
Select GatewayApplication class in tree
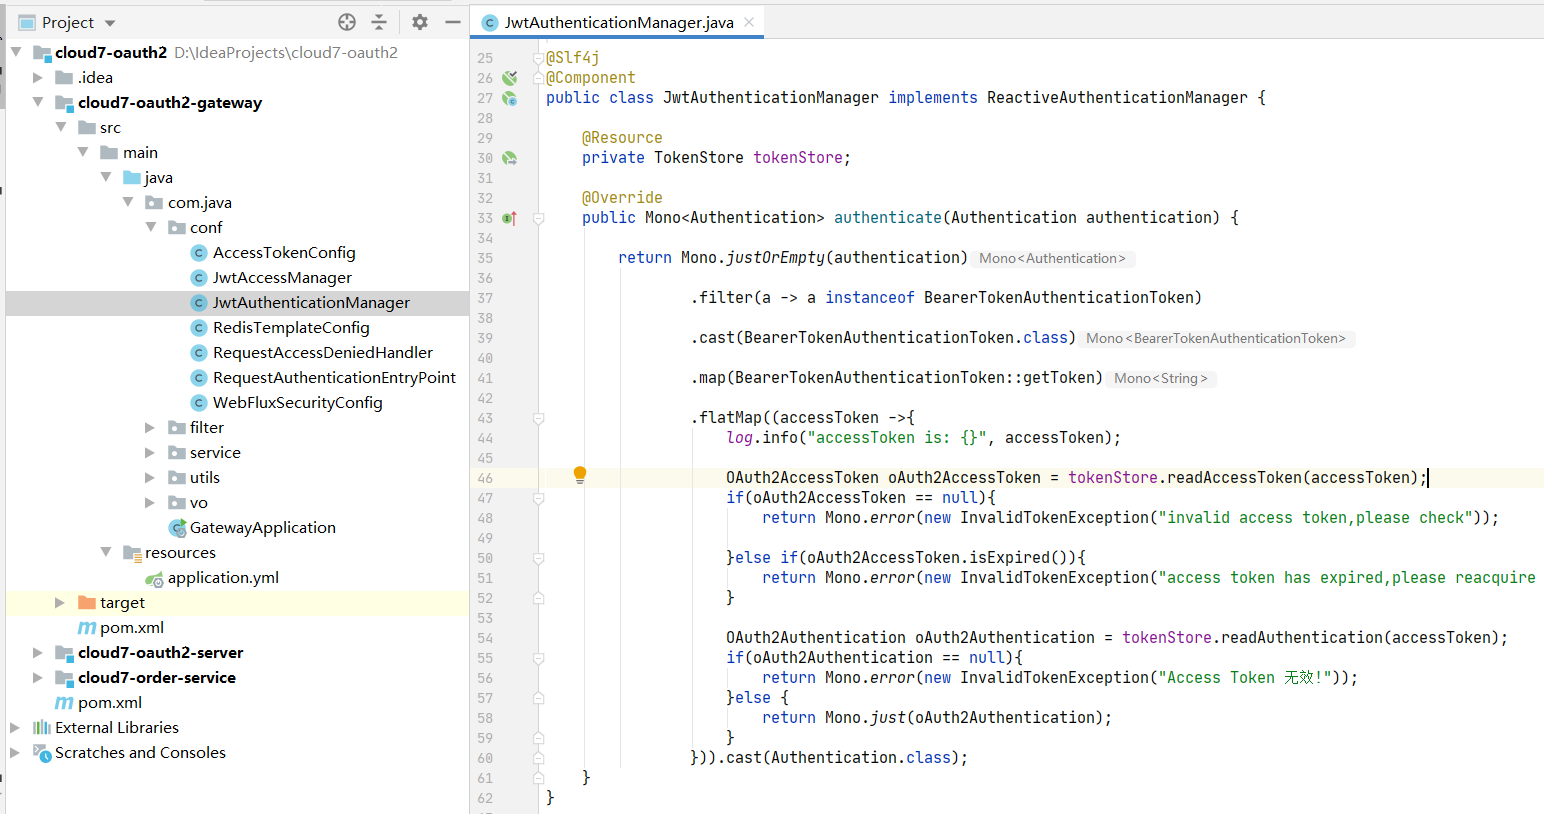tap(263, 527)
